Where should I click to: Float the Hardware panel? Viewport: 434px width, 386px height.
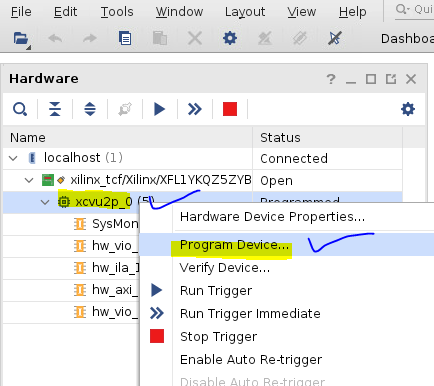391,79
